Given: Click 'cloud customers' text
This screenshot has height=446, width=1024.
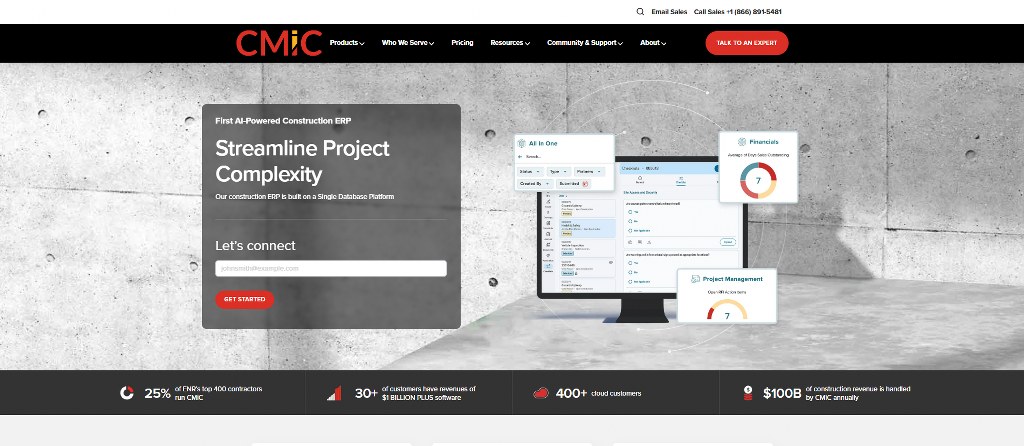Looking at the screenshot, I should click(x=616, y=394).
